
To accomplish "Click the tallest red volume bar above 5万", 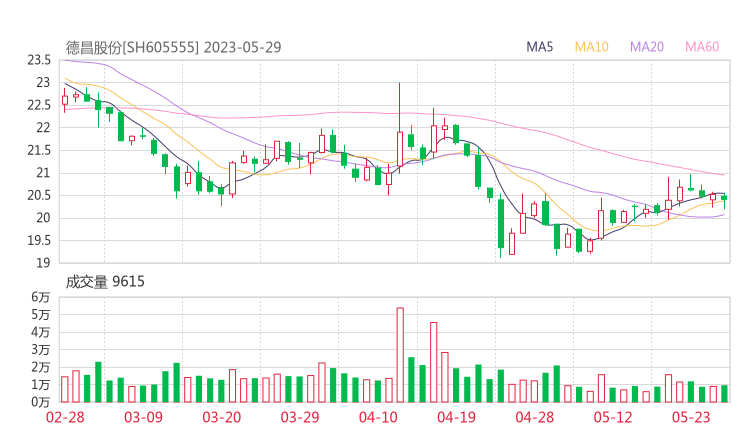I will coord(400,355).
